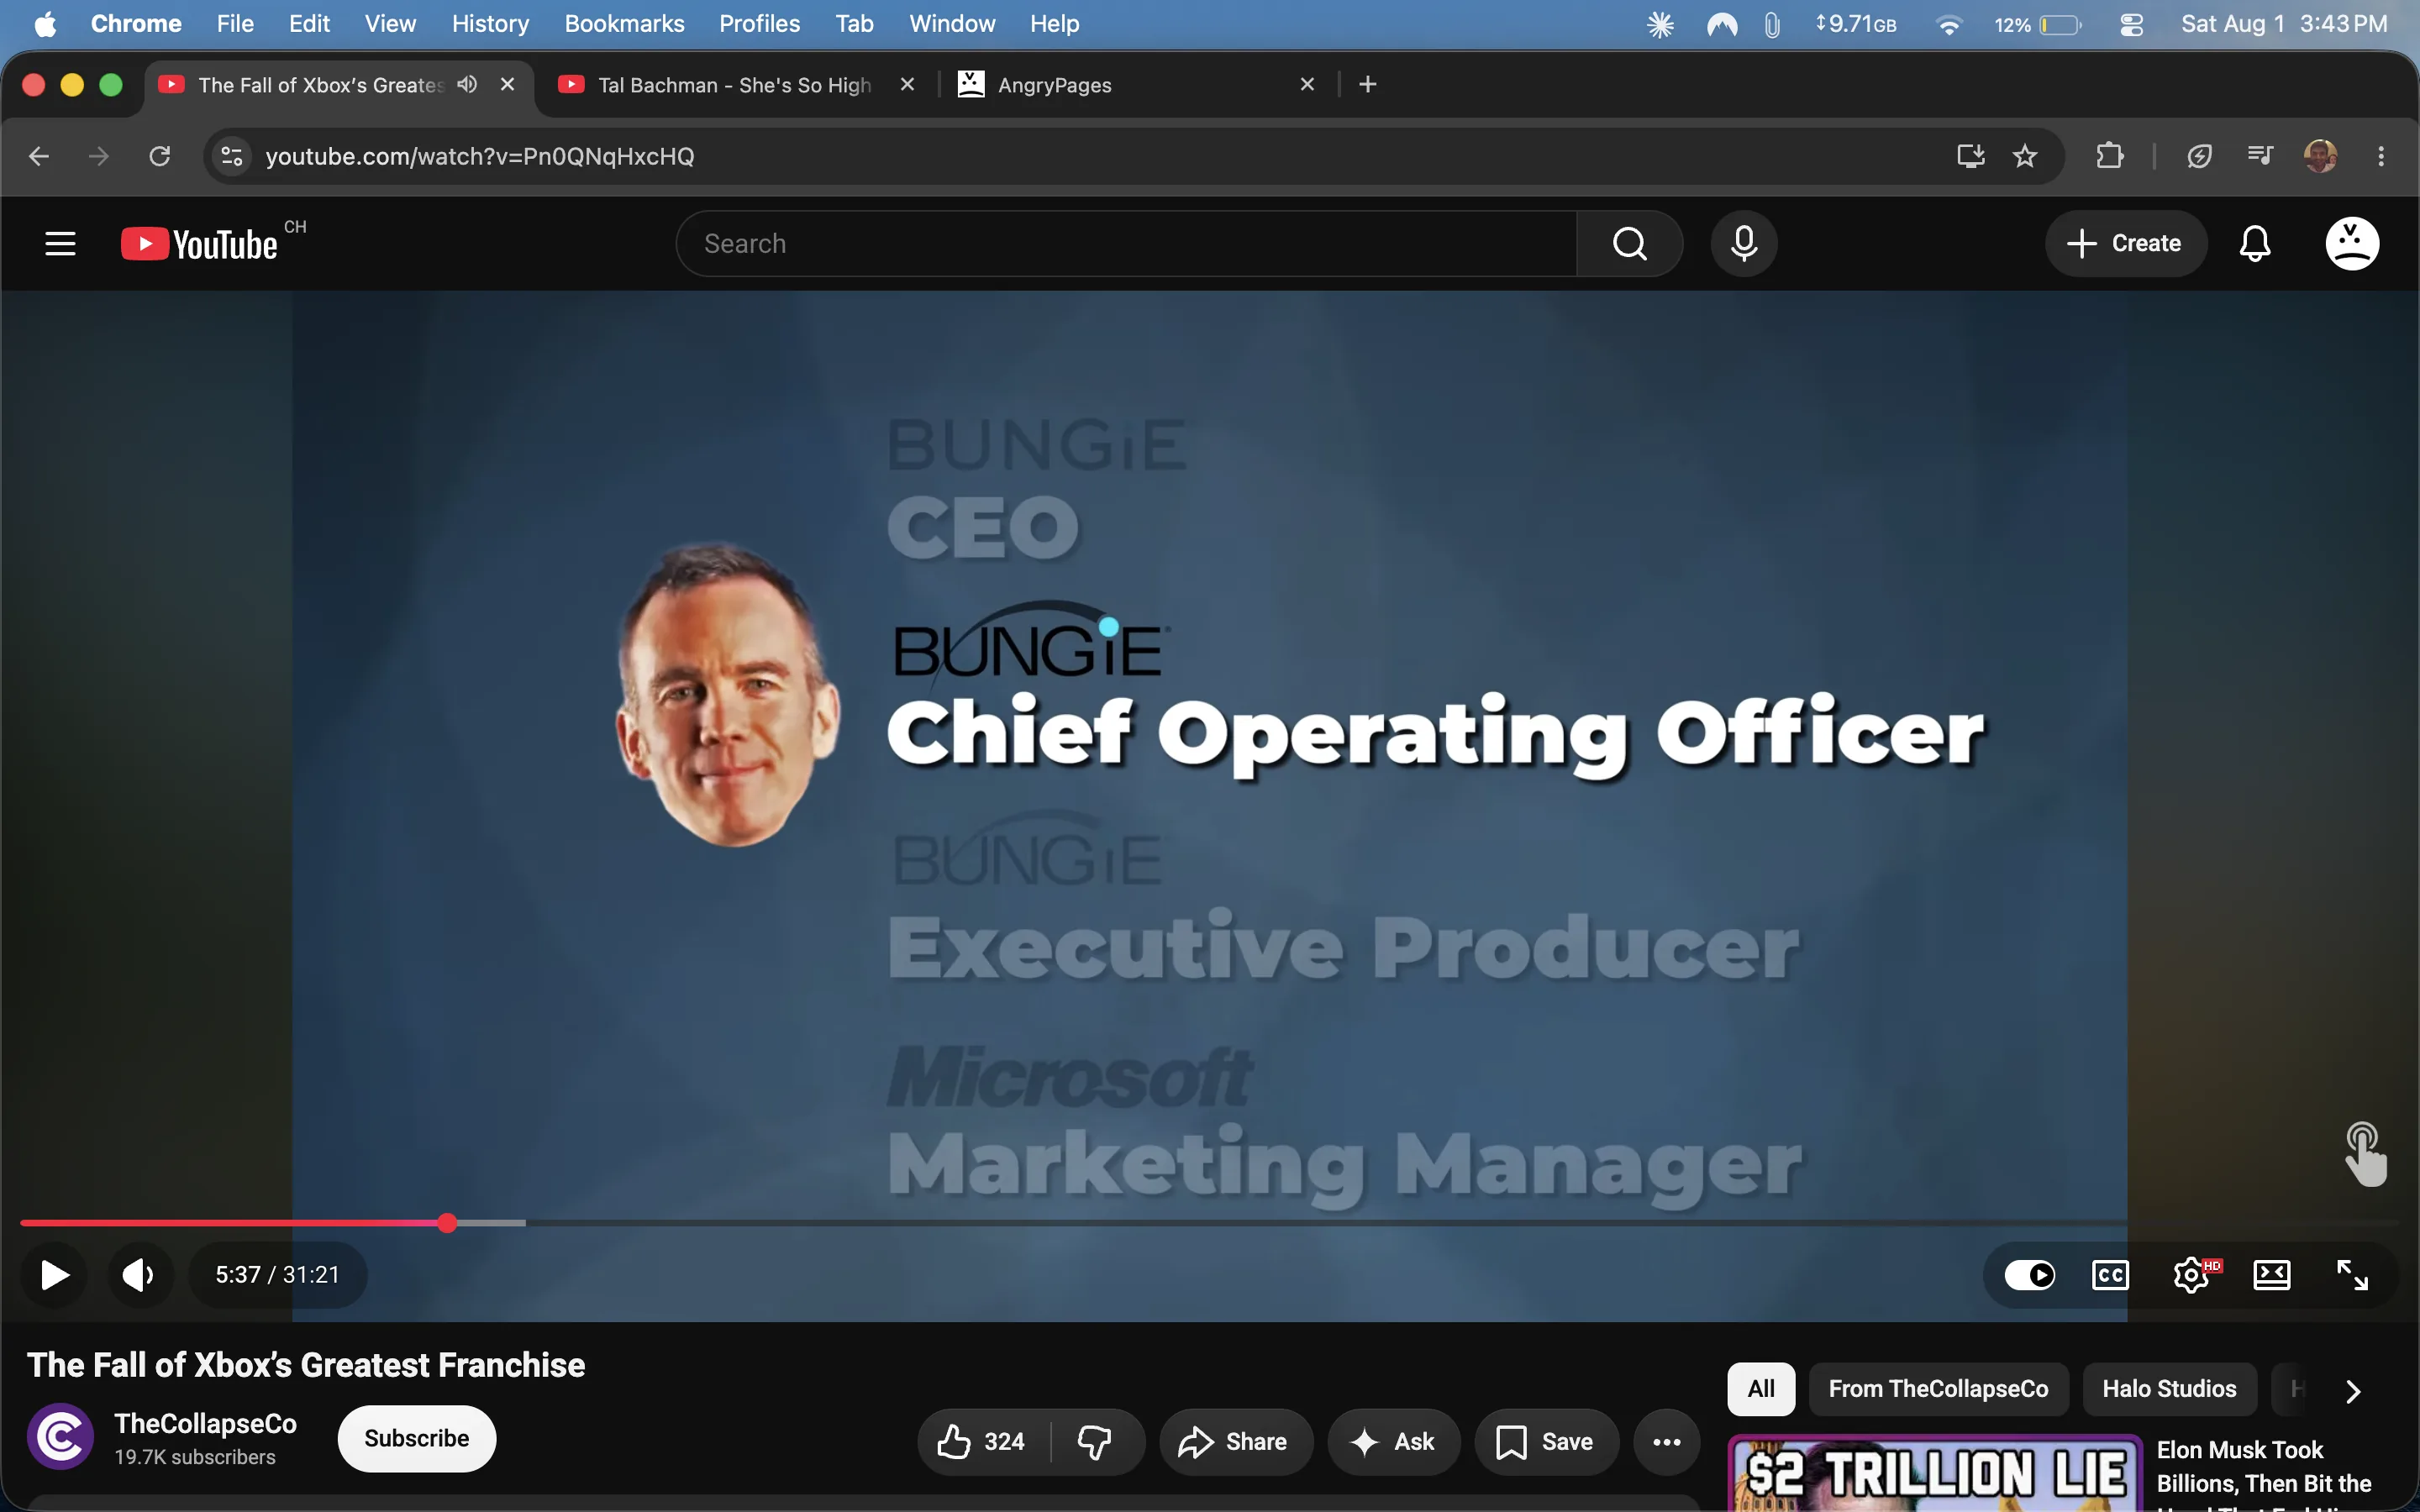The width and height of the screenshot is (2420, 1512).
Task: Switch to the Tal Bachman tab
Action: point(735,85)
